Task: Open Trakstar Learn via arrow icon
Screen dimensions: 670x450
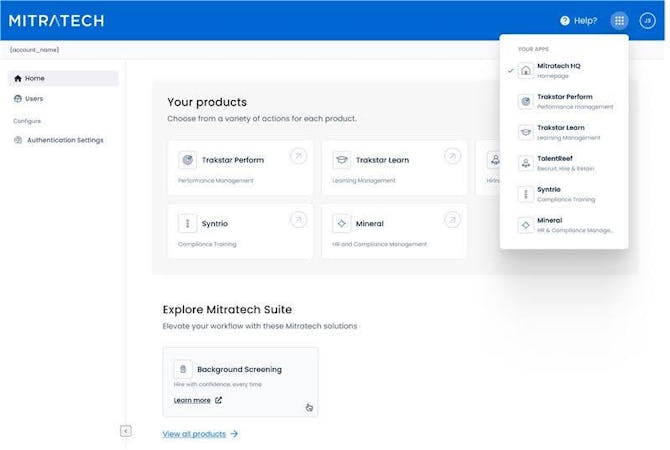Action: click(x=453, y=156)
